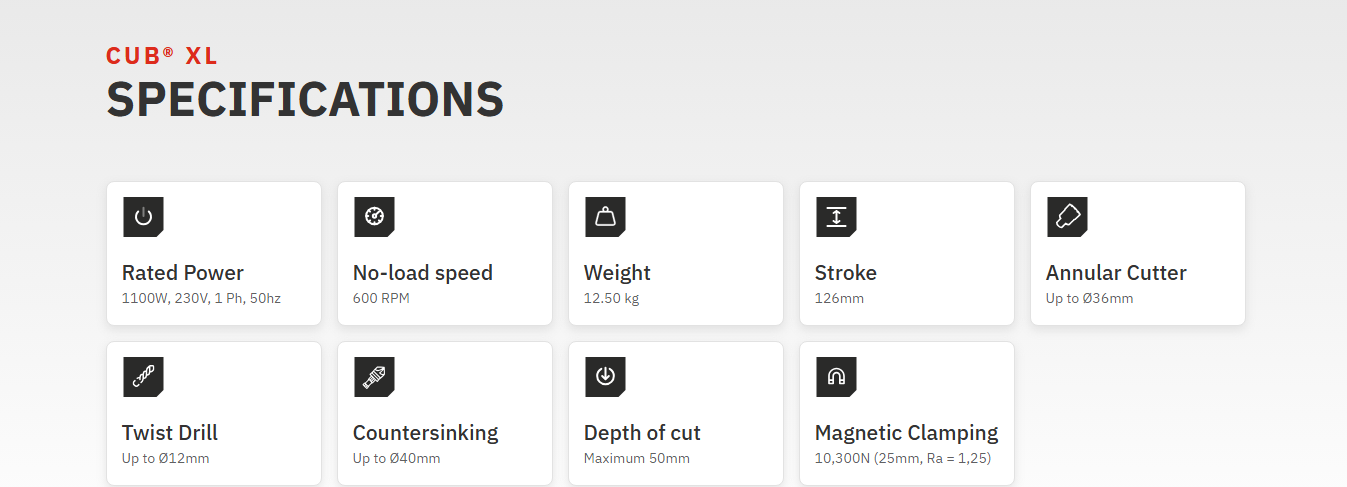Screen dimensions: 1347x487
Task: Click the Annular Cutter heading
Action: pos(1116,273)
